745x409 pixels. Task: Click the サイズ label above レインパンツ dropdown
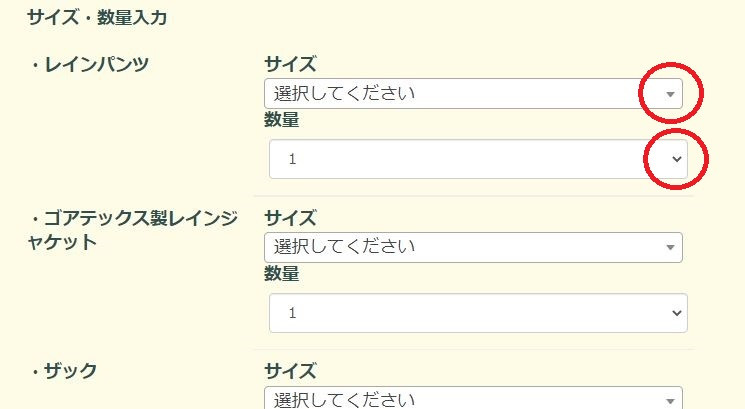(x=290, y=66)
